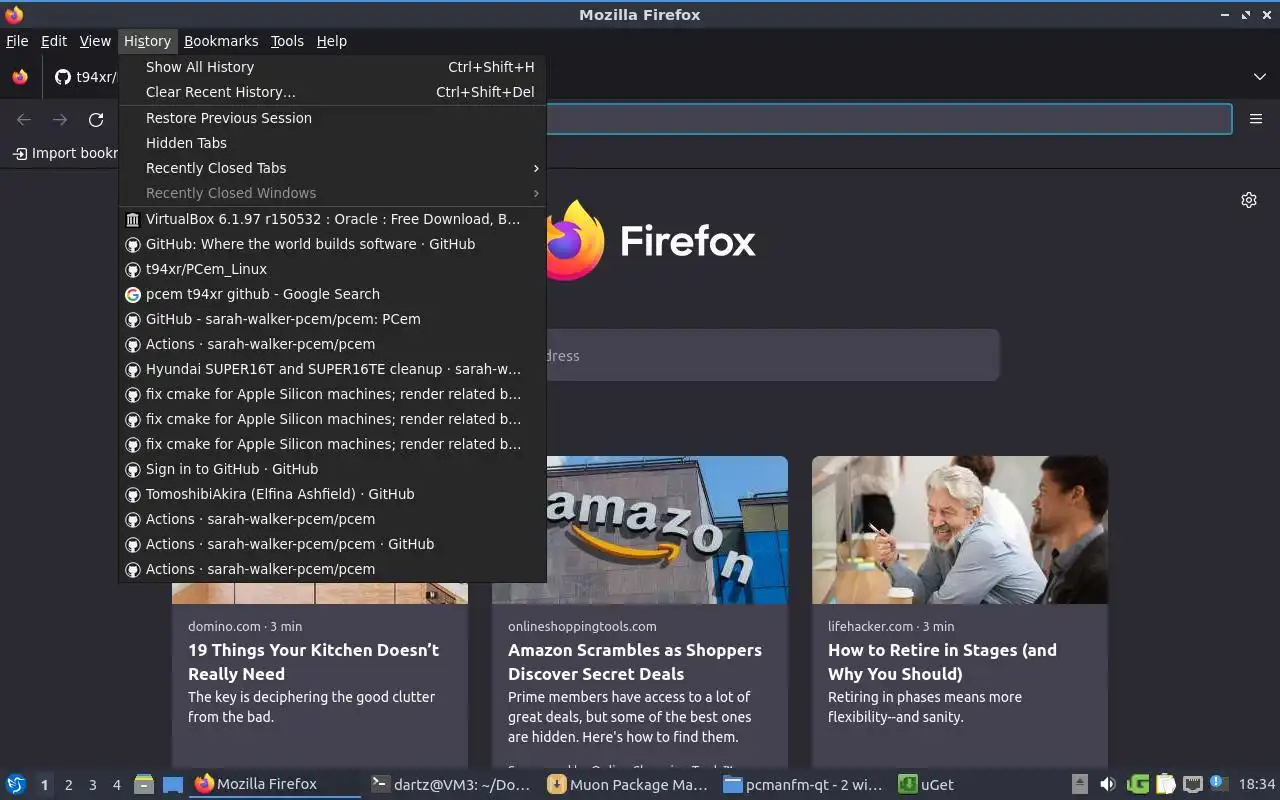Open the Edit menu
This screenshot has height=800, width=1280.
coord(54,41)
